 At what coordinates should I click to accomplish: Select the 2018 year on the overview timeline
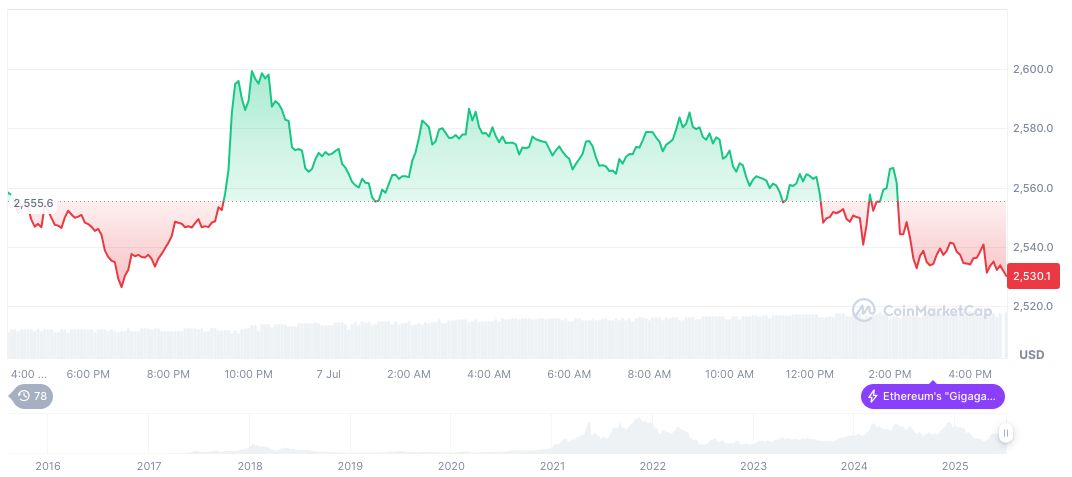click(x=250, y=466)
